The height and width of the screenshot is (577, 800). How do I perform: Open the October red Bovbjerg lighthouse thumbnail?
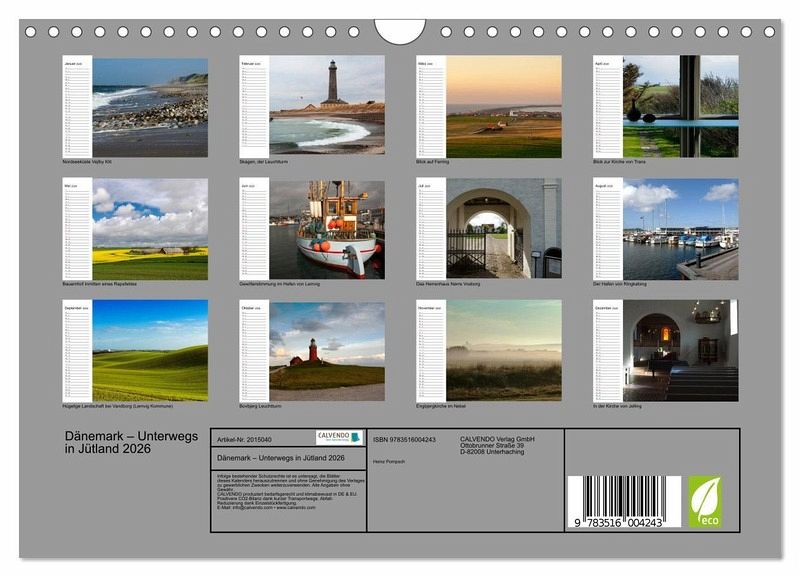pos(327,352)
